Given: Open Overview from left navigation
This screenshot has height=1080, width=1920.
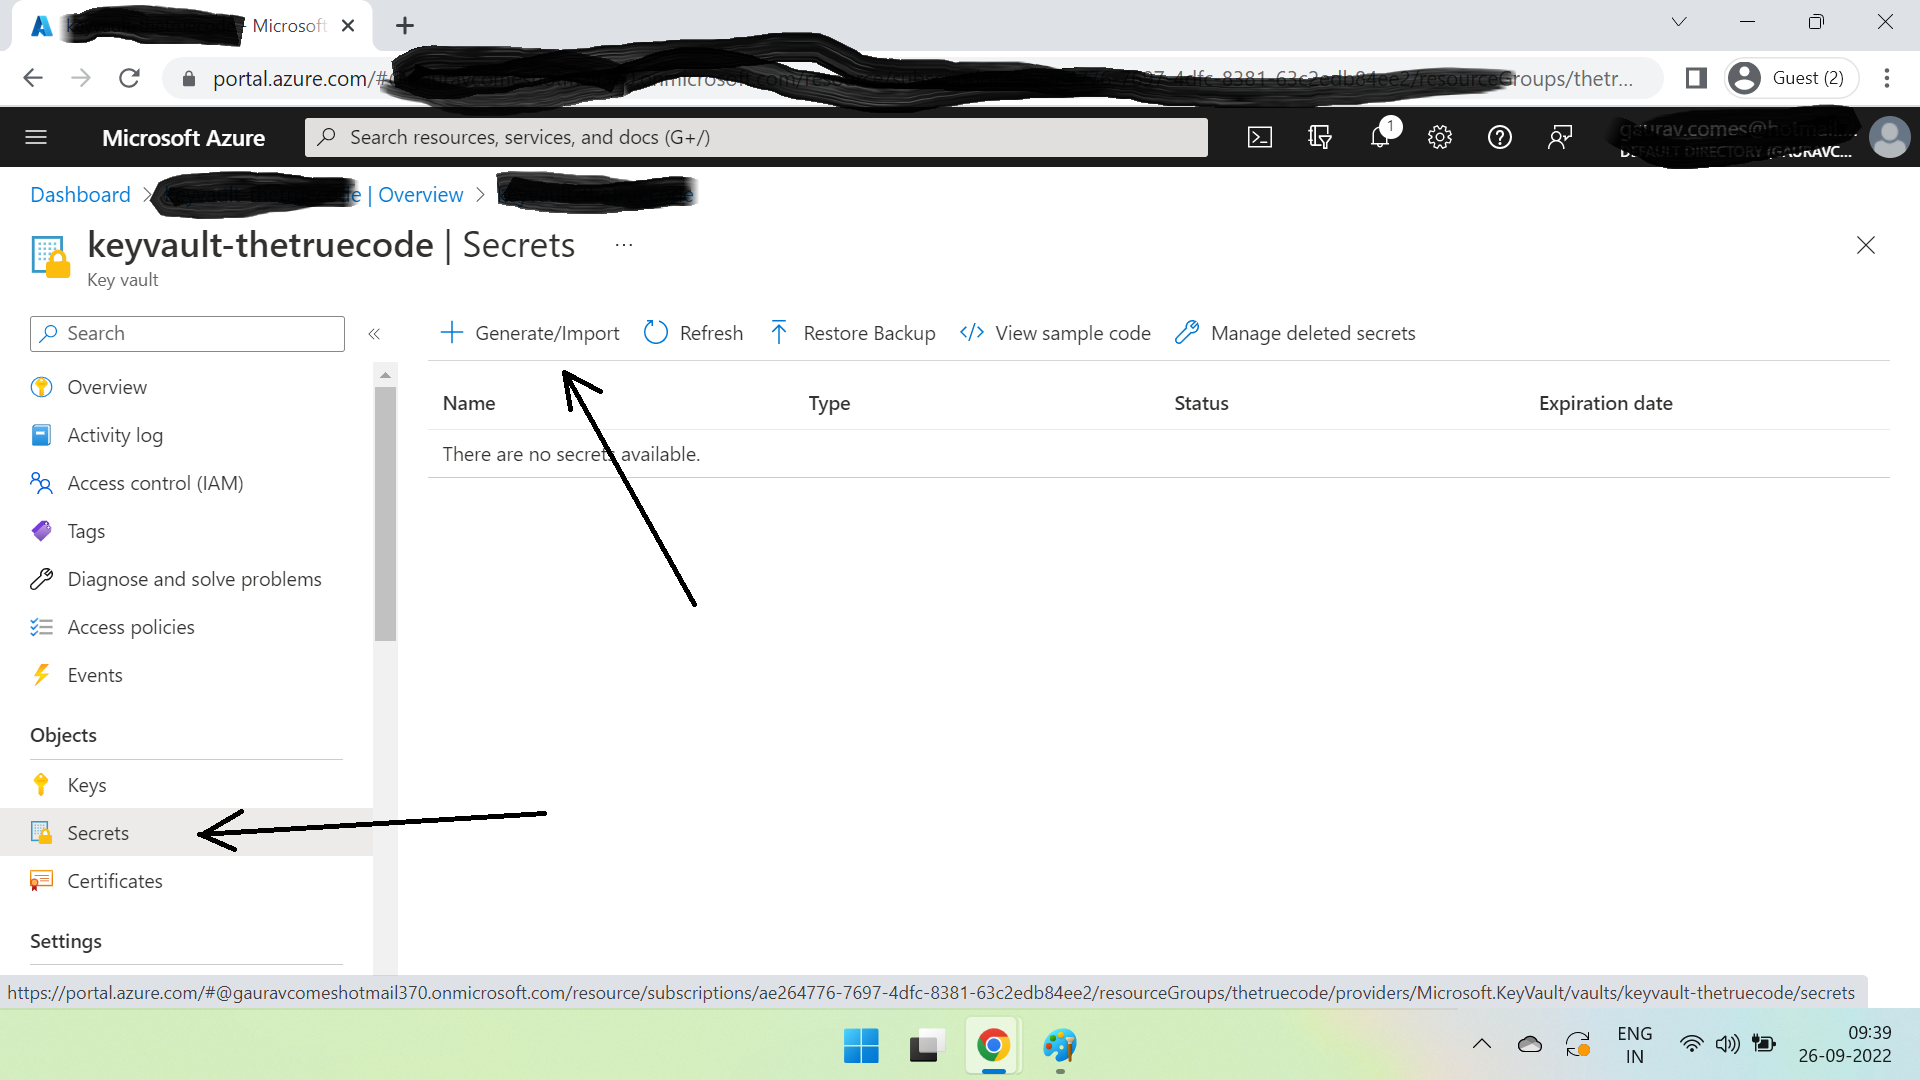Looking at the screenshot, I should pyautogui.click(x=107, y=386).
